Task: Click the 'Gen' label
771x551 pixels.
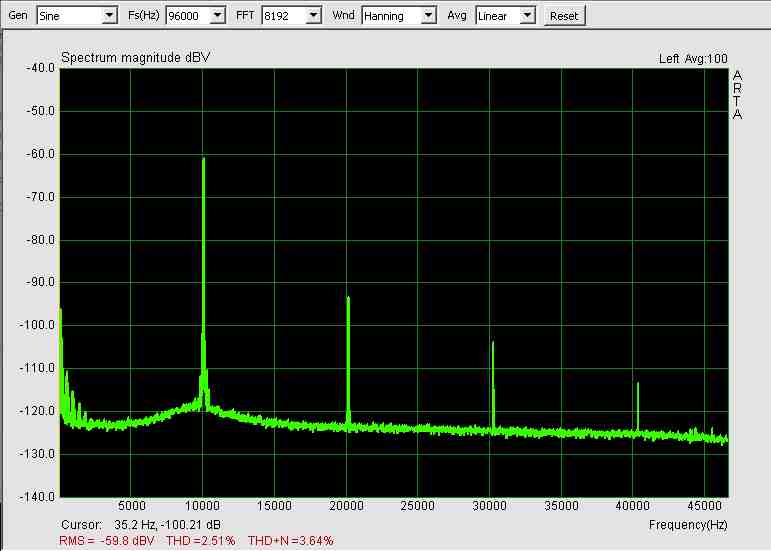Action: point(18,15)
